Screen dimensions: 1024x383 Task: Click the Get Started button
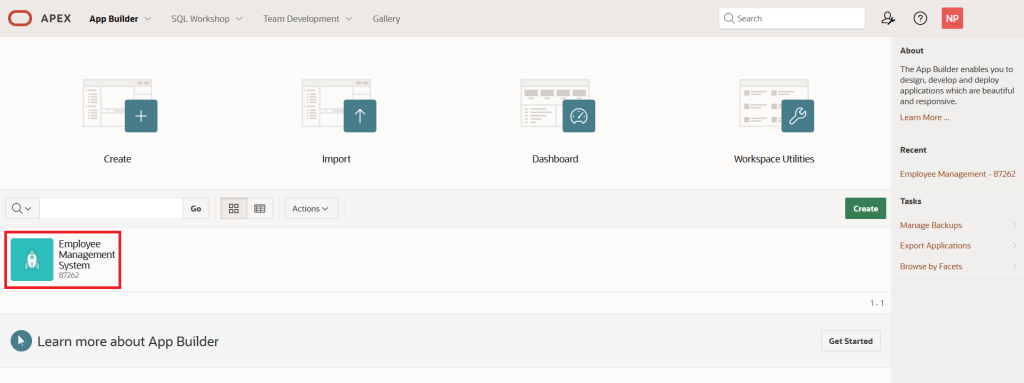pyautogui.click(x=850, y=341)
